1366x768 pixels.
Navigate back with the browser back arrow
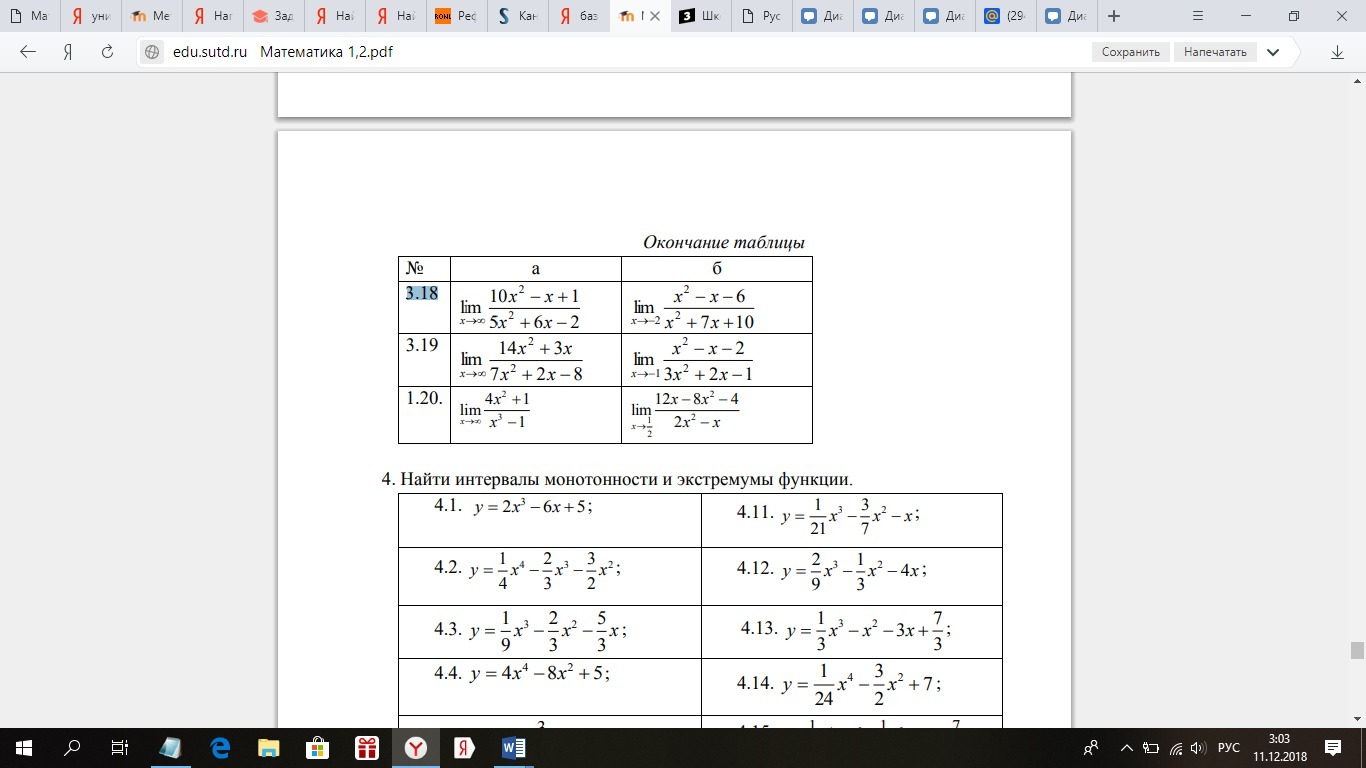(x=26, y=51)
